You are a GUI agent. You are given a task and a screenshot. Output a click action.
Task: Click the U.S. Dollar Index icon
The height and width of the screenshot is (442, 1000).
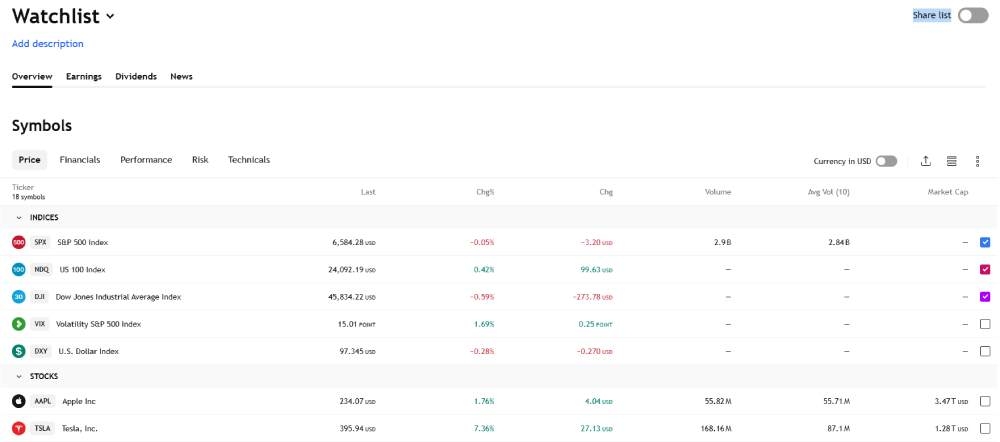click(x=18, y=351)
